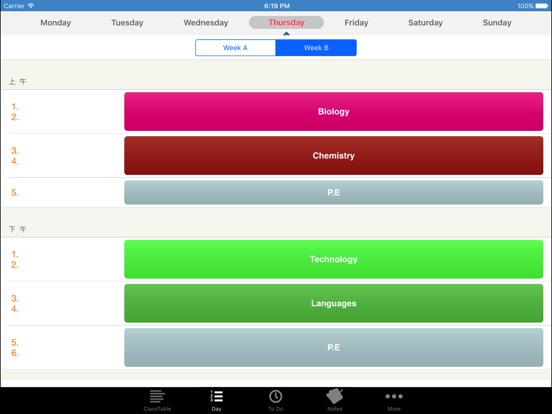The image size is (552, 414).
Task: Select the Friday day tab
Action: click(356, 23)
